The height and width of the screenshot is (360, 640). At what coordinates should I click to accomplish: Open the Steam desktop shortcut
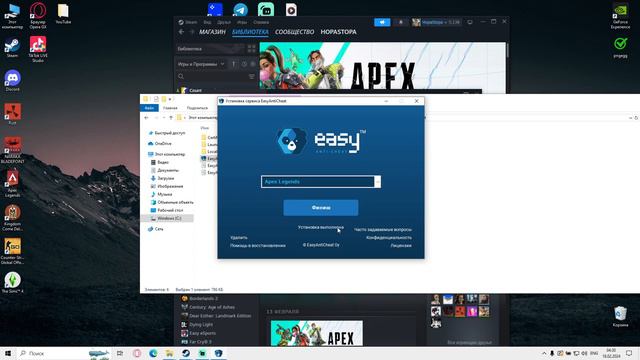[12, 47]
